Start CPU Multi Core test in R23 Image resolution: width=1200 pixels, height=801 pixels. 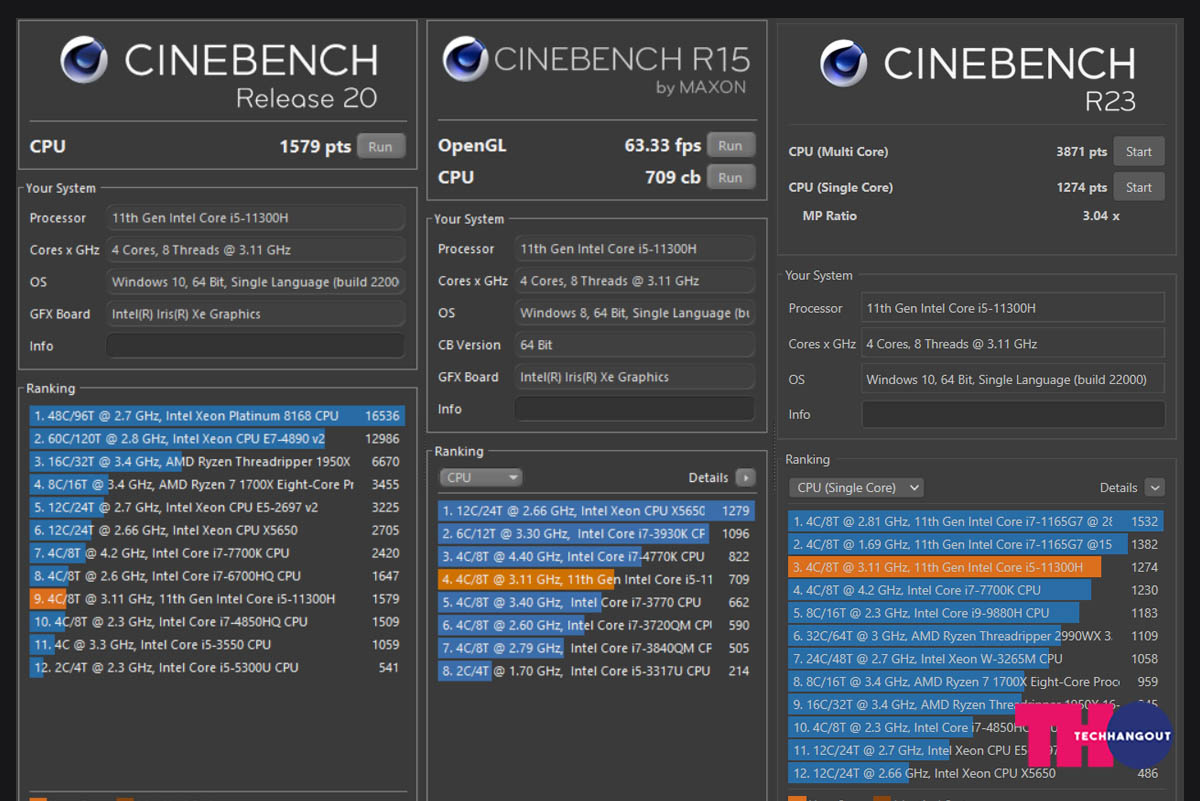pyautogui.click(x=1139, y=152)
